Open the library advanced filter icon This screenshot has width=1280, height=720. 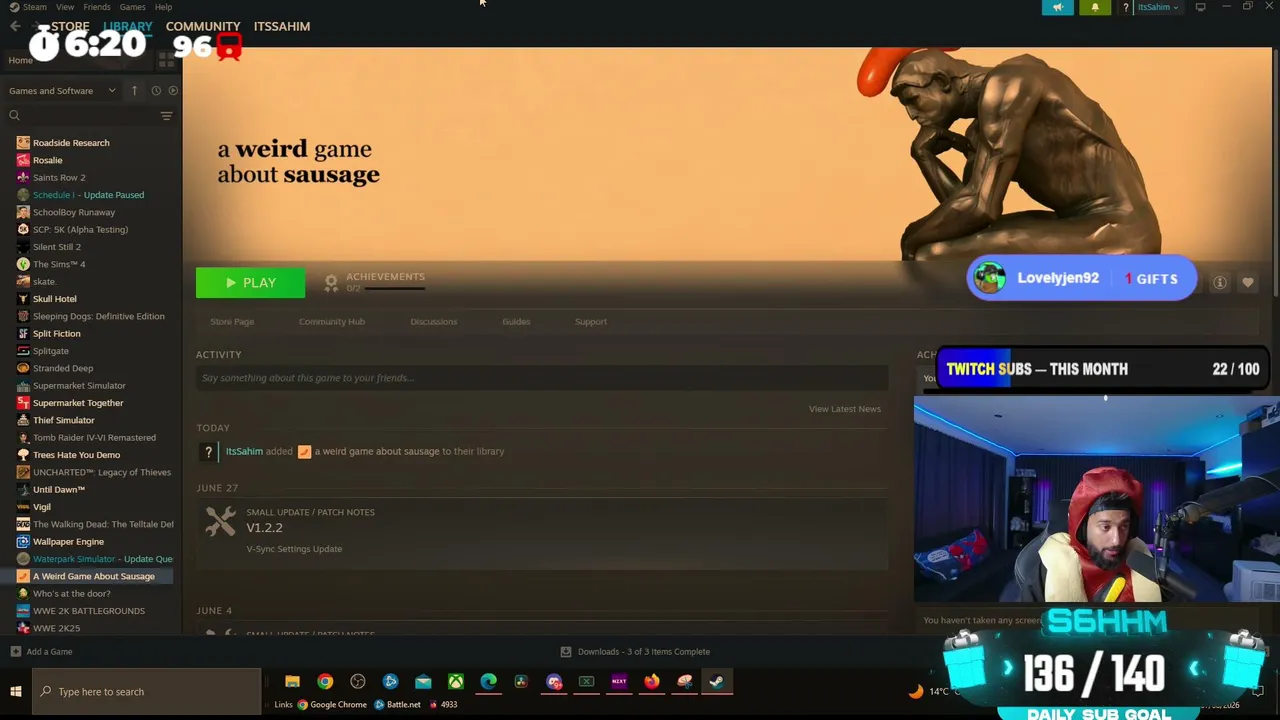(x=167, y=116)
